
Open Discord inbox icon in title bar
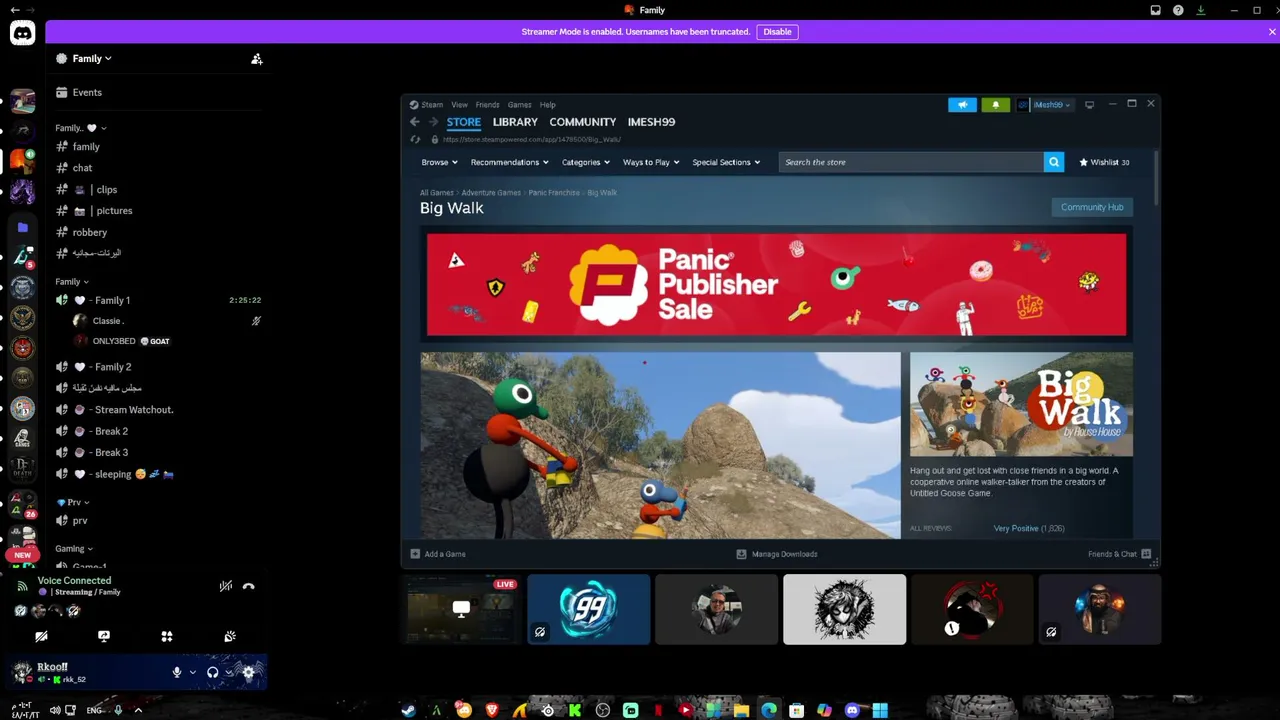click(1156, 10)
